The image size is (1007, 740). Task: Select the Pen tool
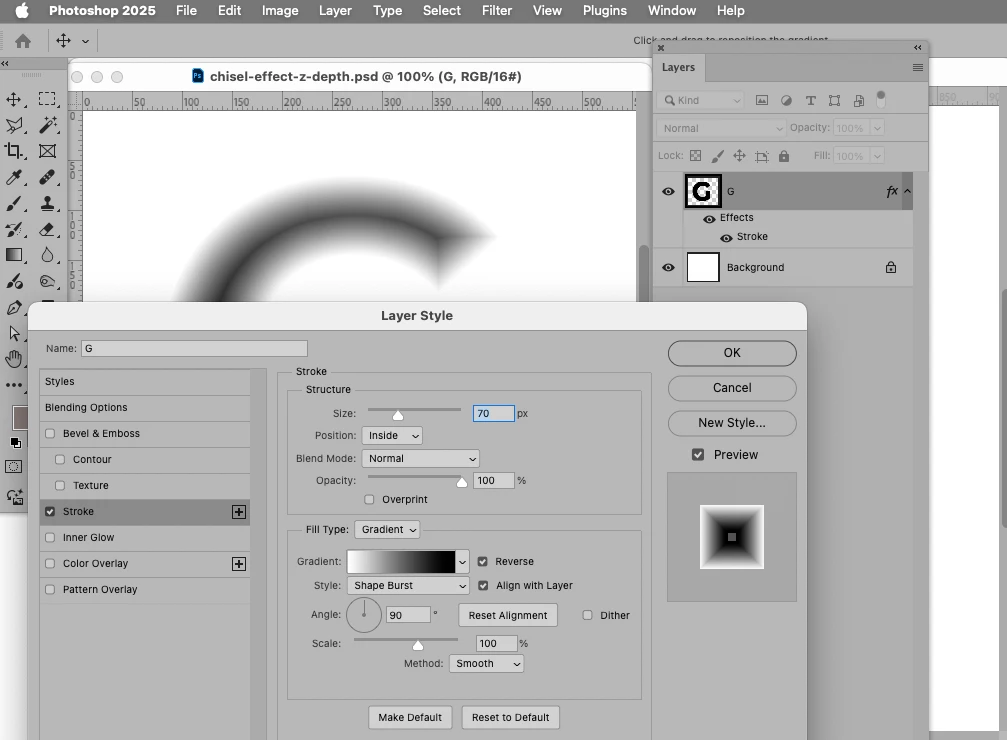point(13,308)
